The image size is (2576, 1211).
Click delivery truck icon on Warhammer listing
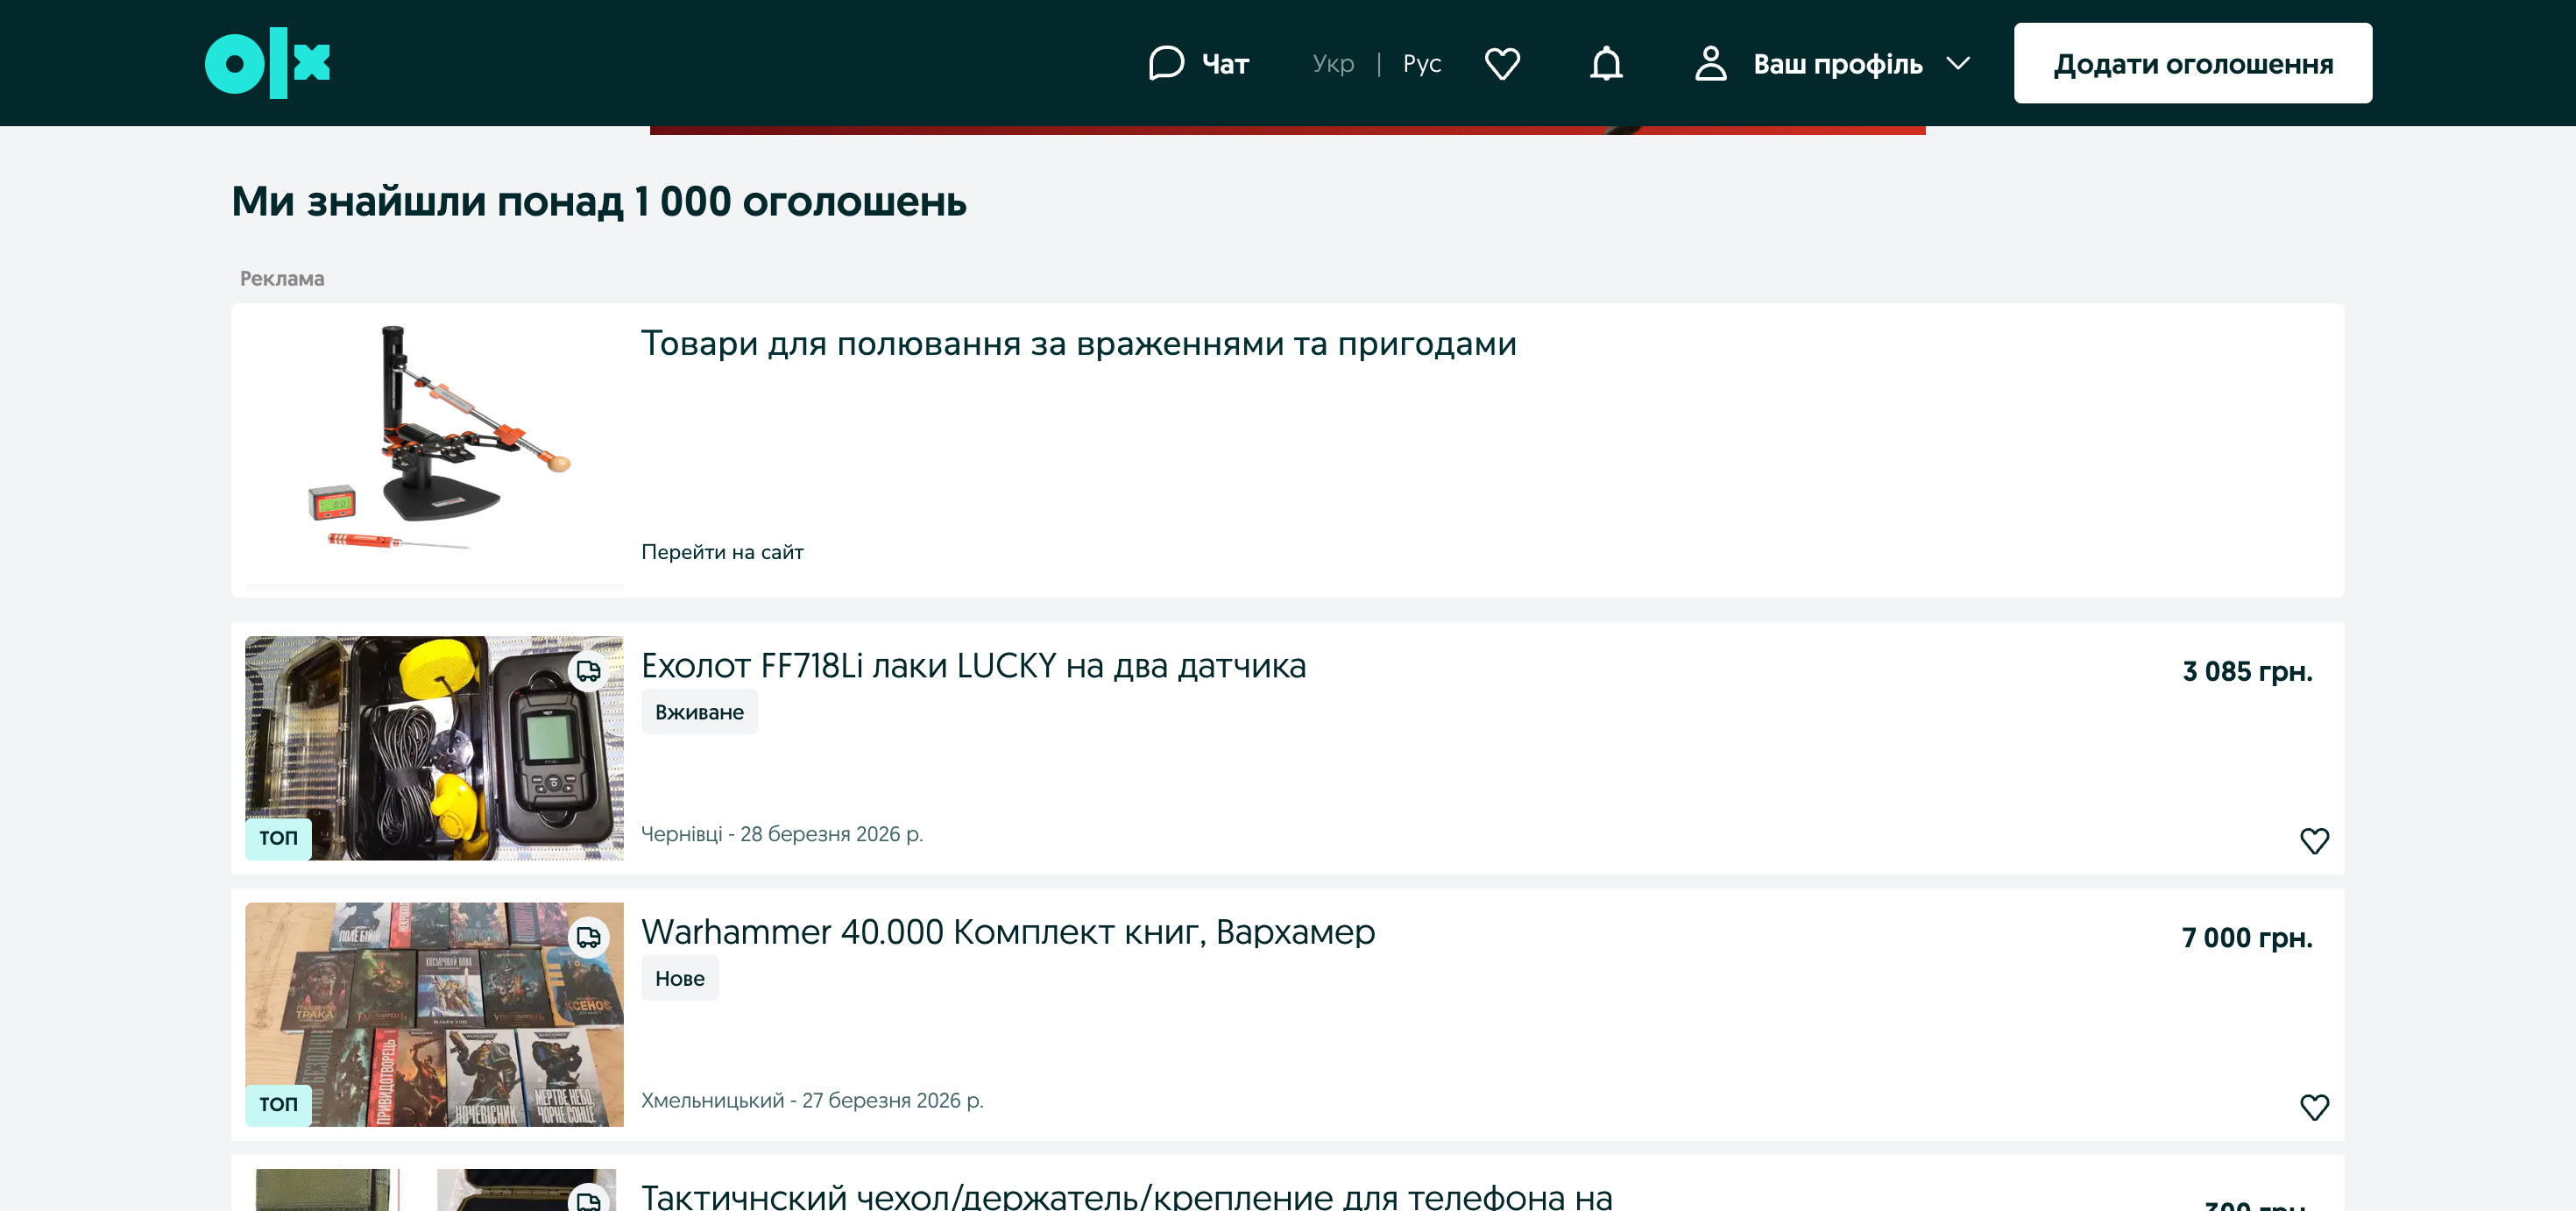click(588, 937)
